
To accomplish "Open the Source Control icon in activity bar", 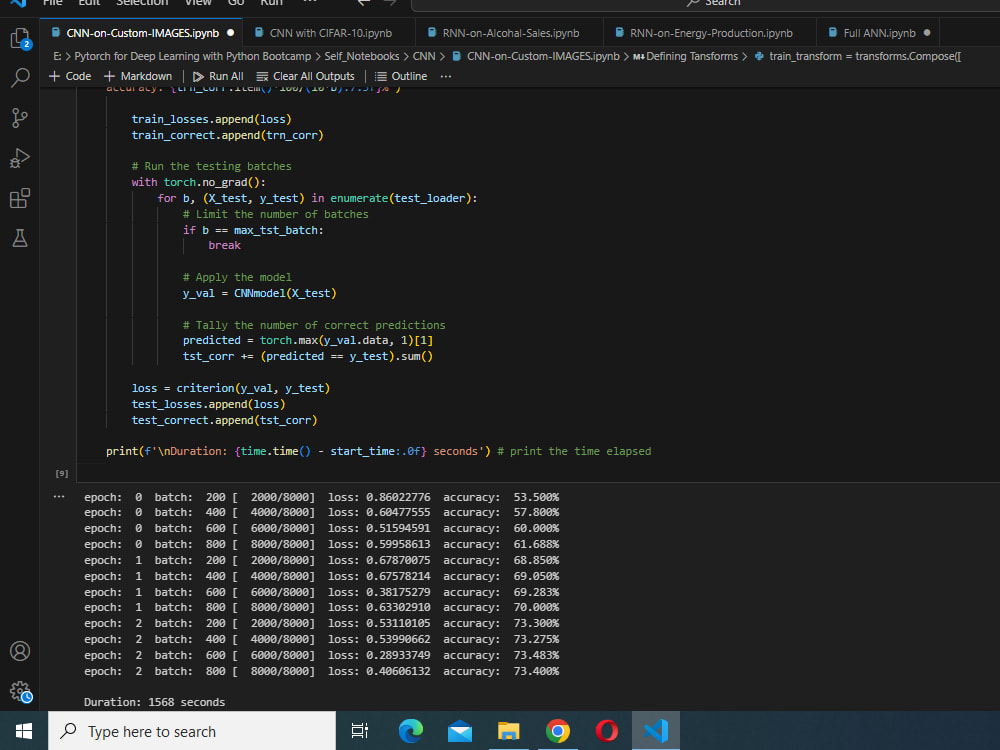I will (20, 118).
